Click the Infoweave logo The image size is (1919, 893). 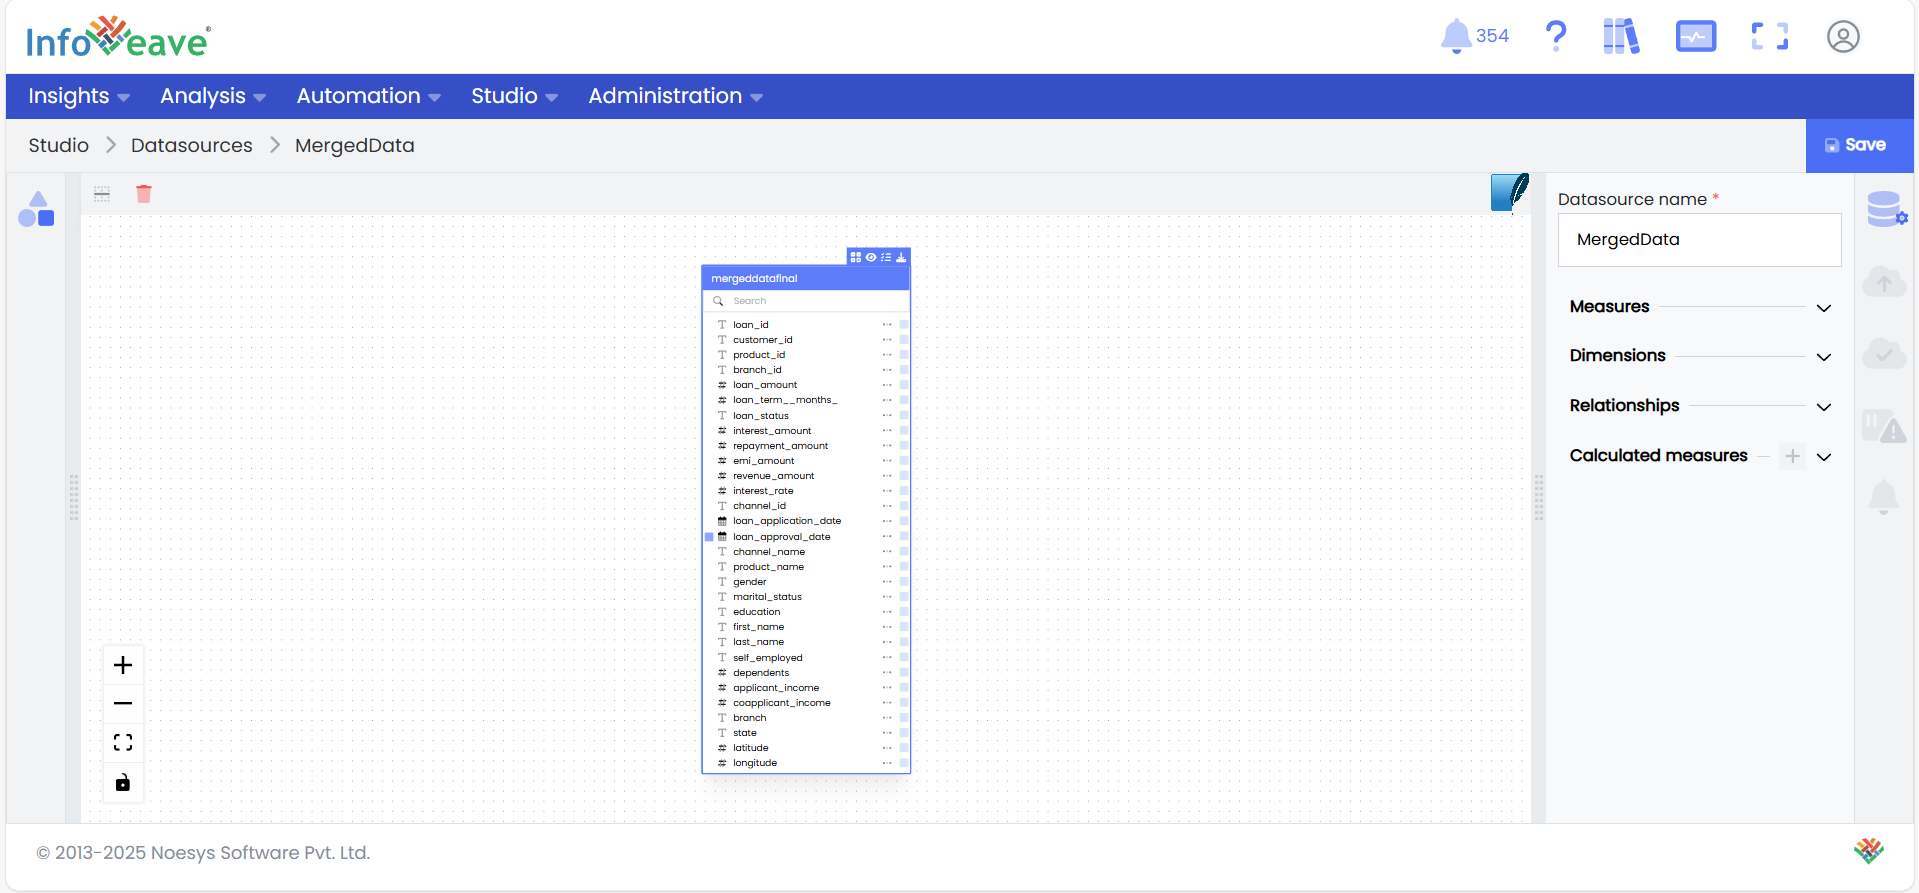point(118,38)
